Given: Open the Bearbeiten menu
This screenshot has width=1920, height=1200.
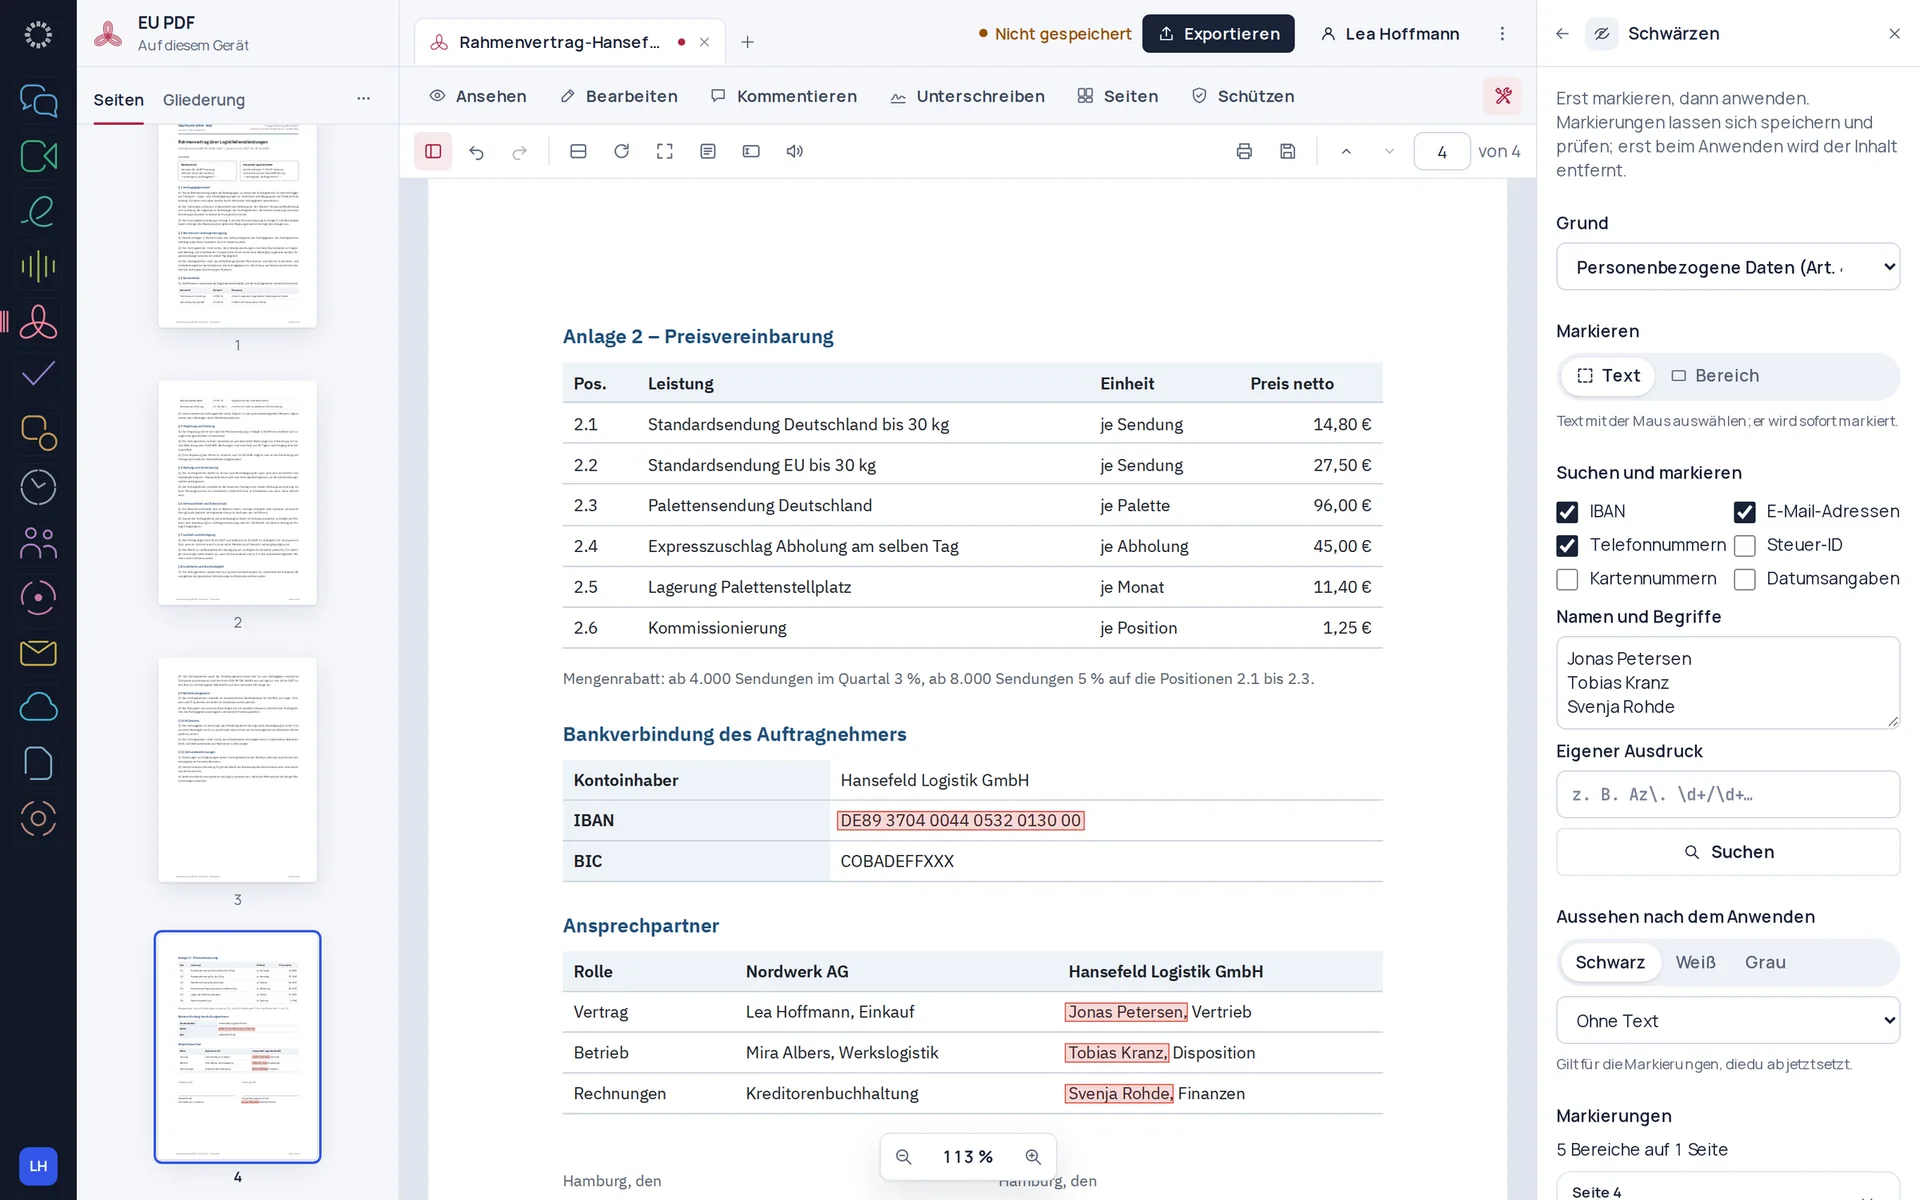Looking at the screenshot, I should [x=619, y=96].
